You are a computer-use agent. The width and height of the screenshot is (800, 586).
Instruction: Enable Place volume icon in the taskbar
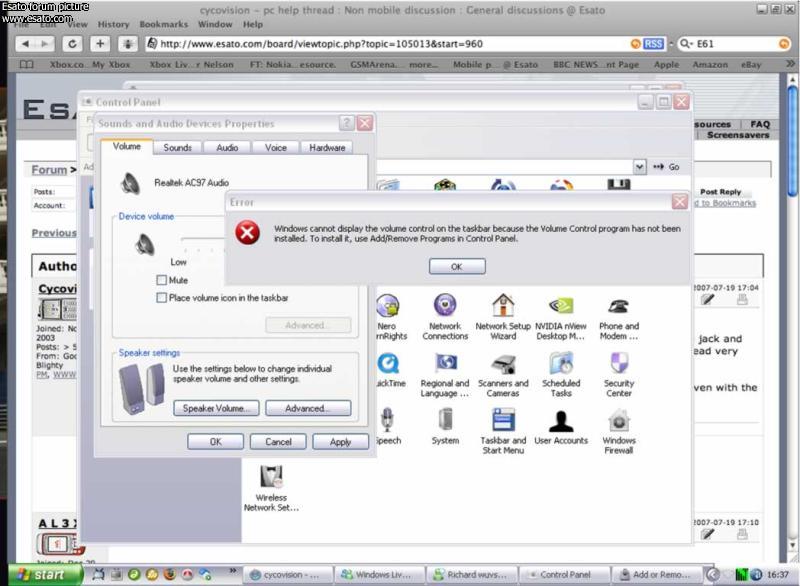pos(162,298)
